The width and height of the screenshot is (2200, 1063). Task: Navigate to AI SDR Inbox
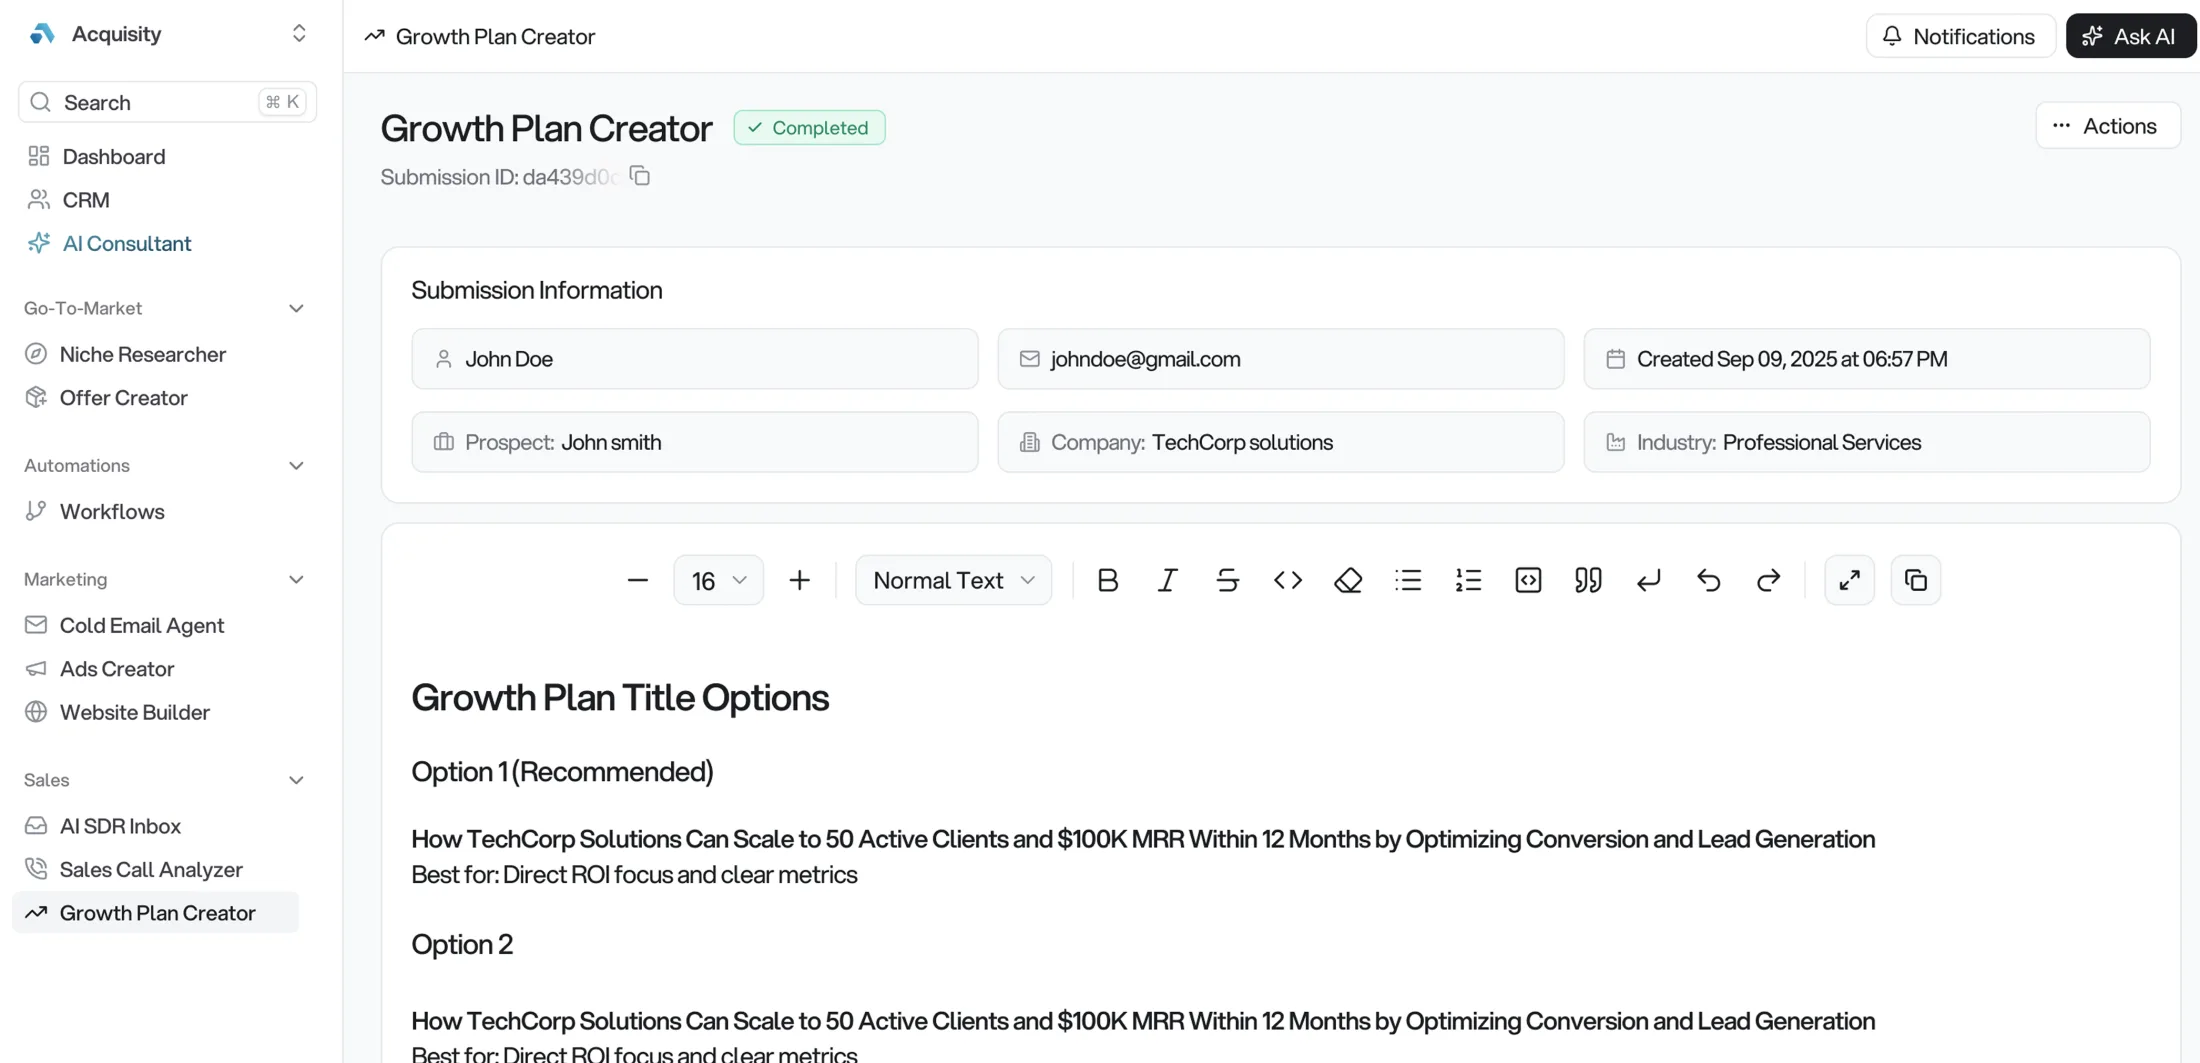click(x=120, y=825)
